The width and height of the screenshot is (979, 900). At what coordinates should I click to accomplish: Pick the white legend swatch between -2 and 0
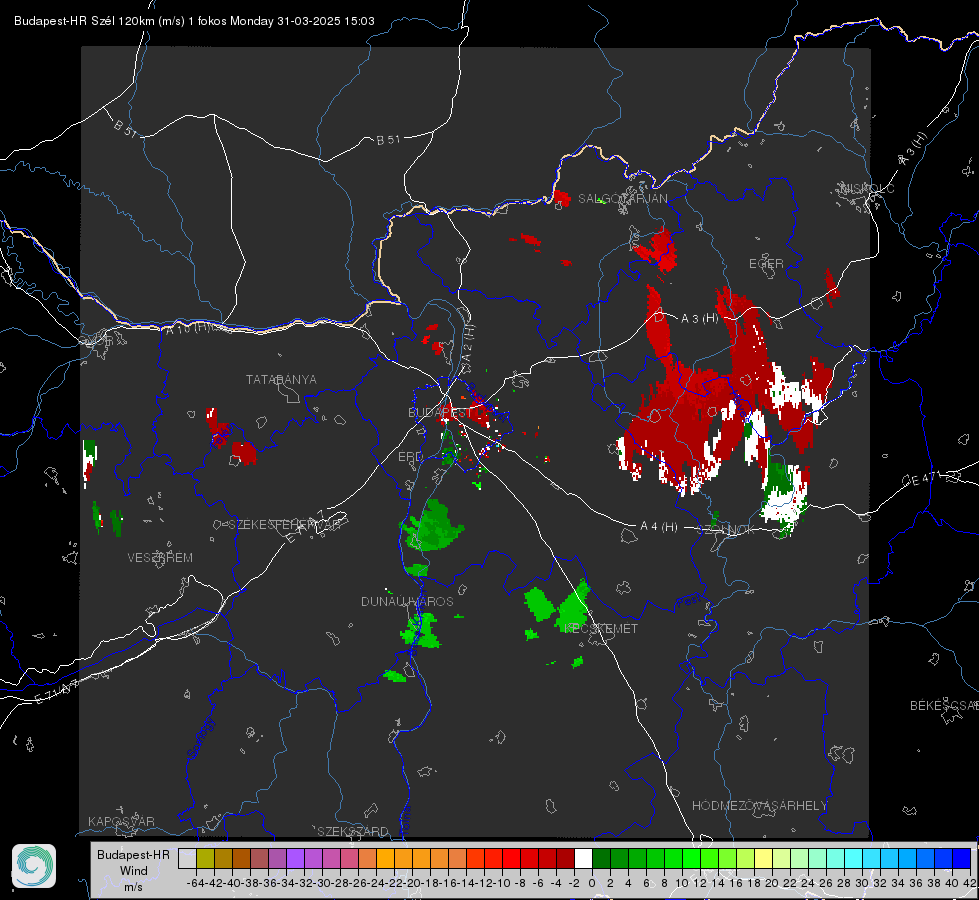click(583, 858)
